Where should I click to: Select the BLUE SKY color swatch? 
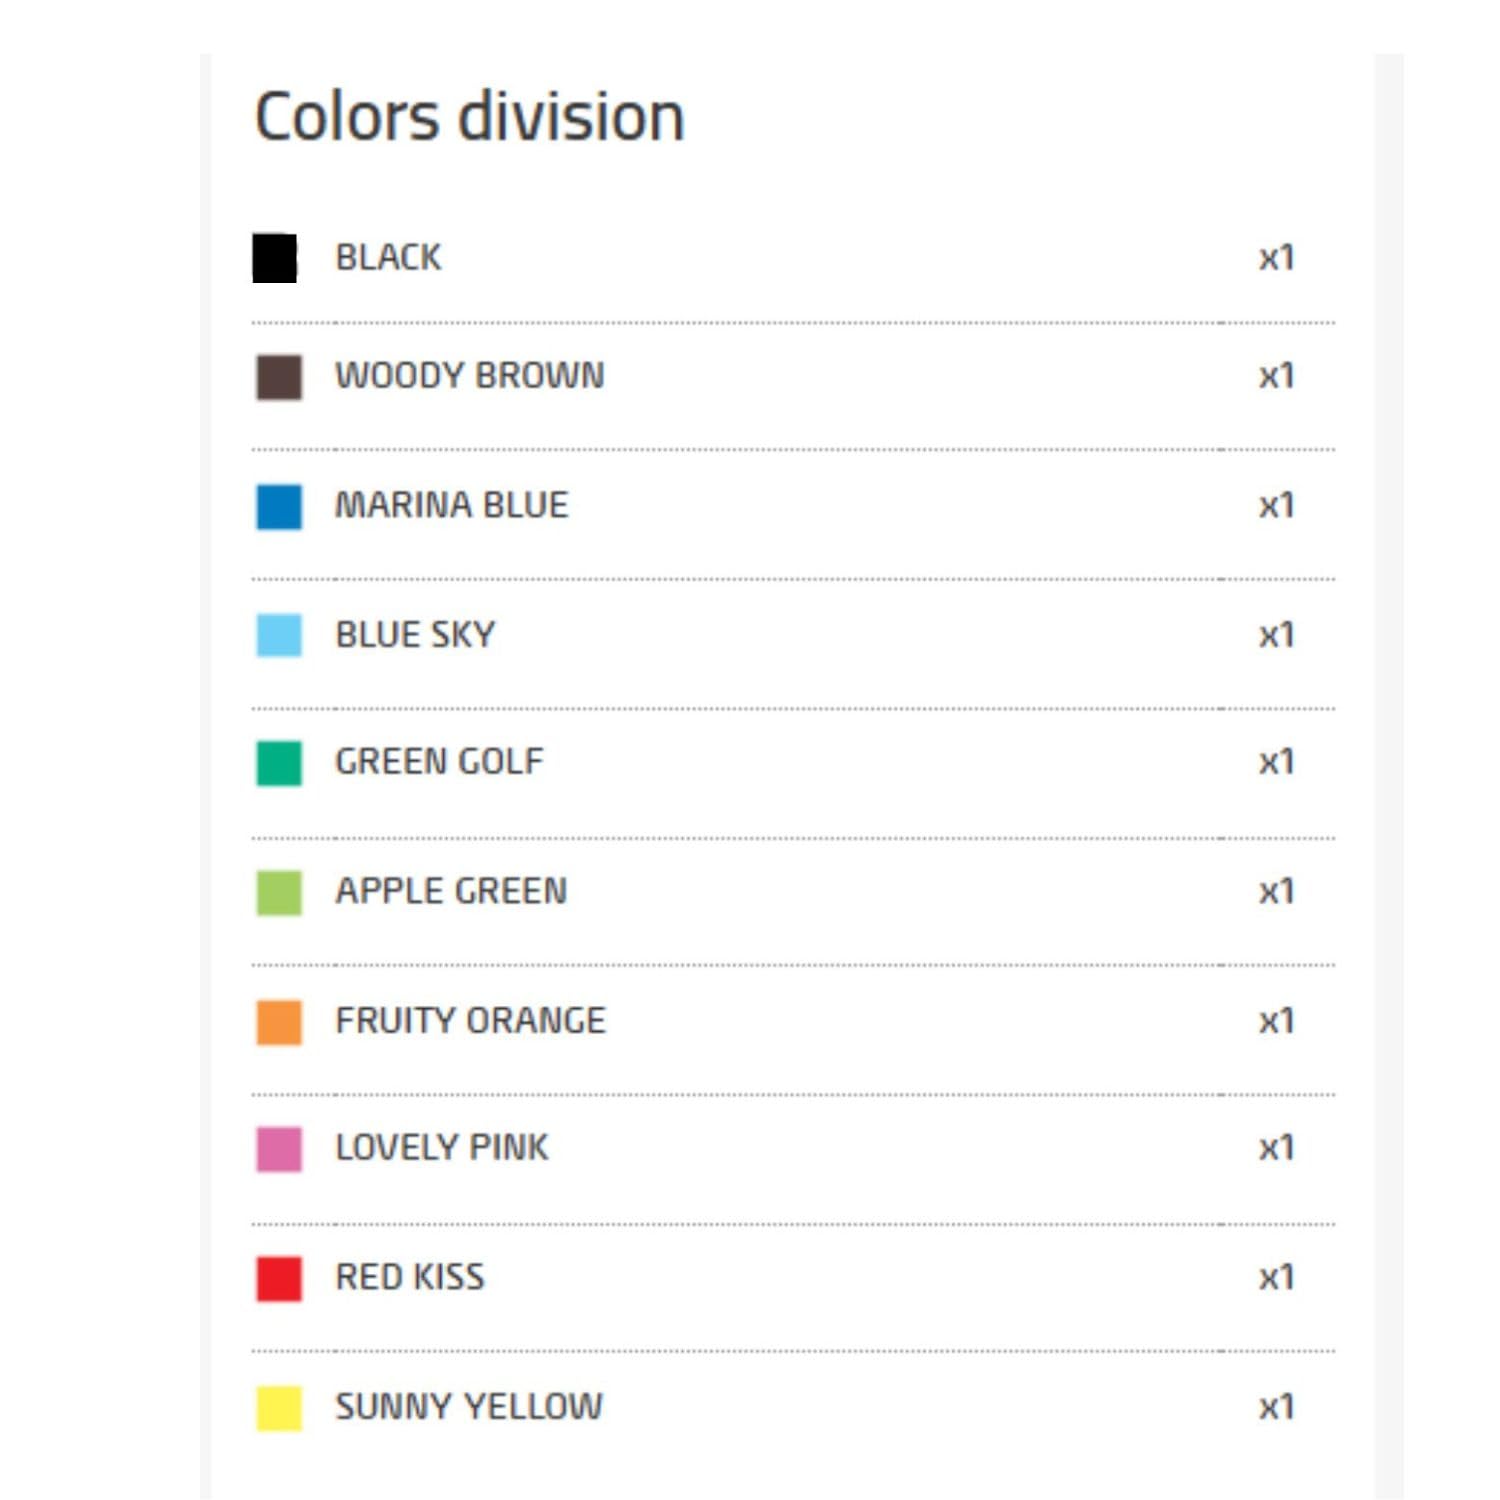click(277, 632)
